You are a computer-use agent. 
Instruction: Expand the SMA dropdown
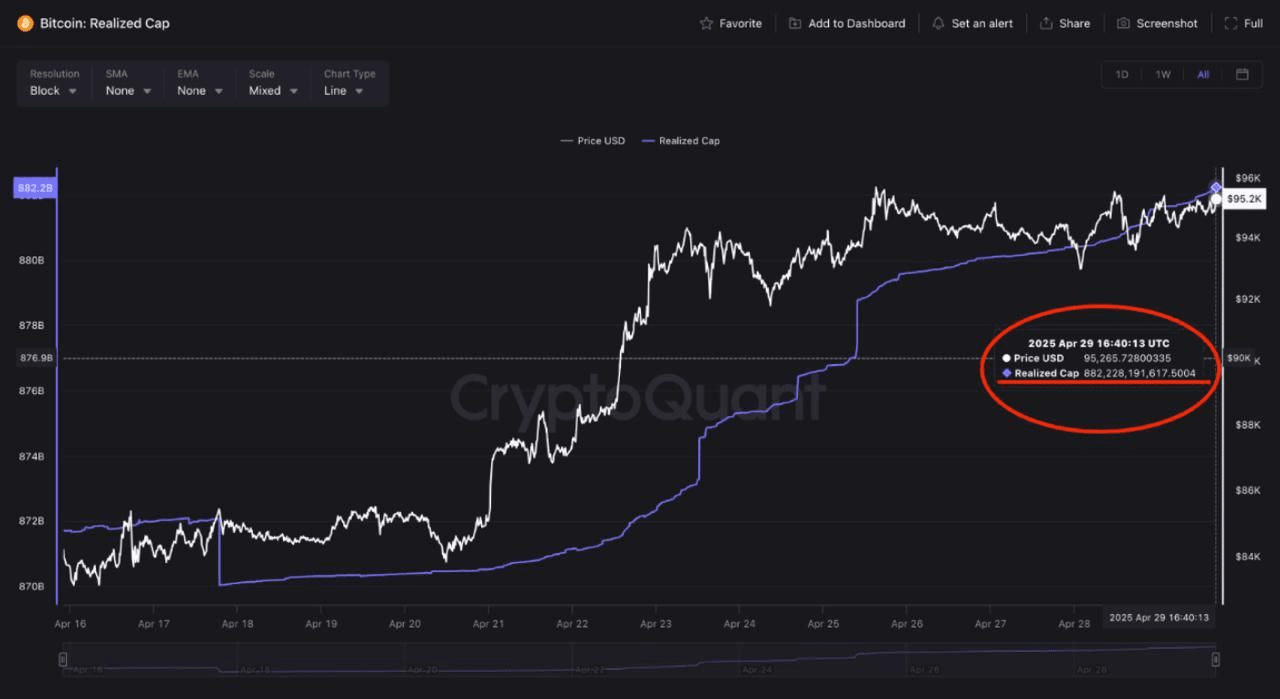128,90
